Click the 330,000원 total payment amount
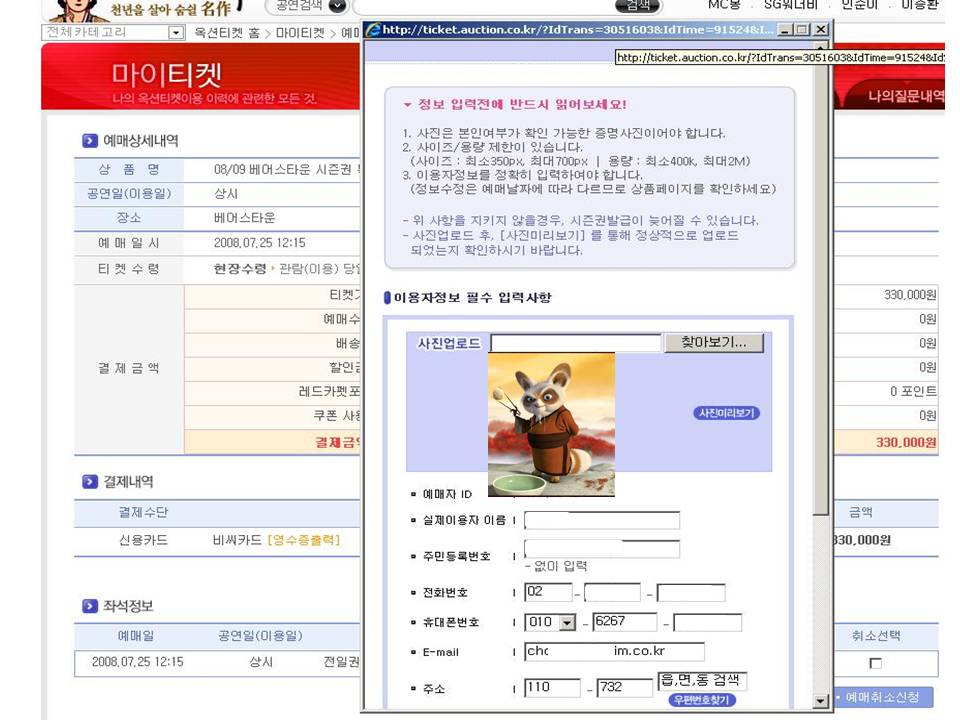The height and width of the screenshot is (720, 960). pyautogui.click(x=906, y=442)
